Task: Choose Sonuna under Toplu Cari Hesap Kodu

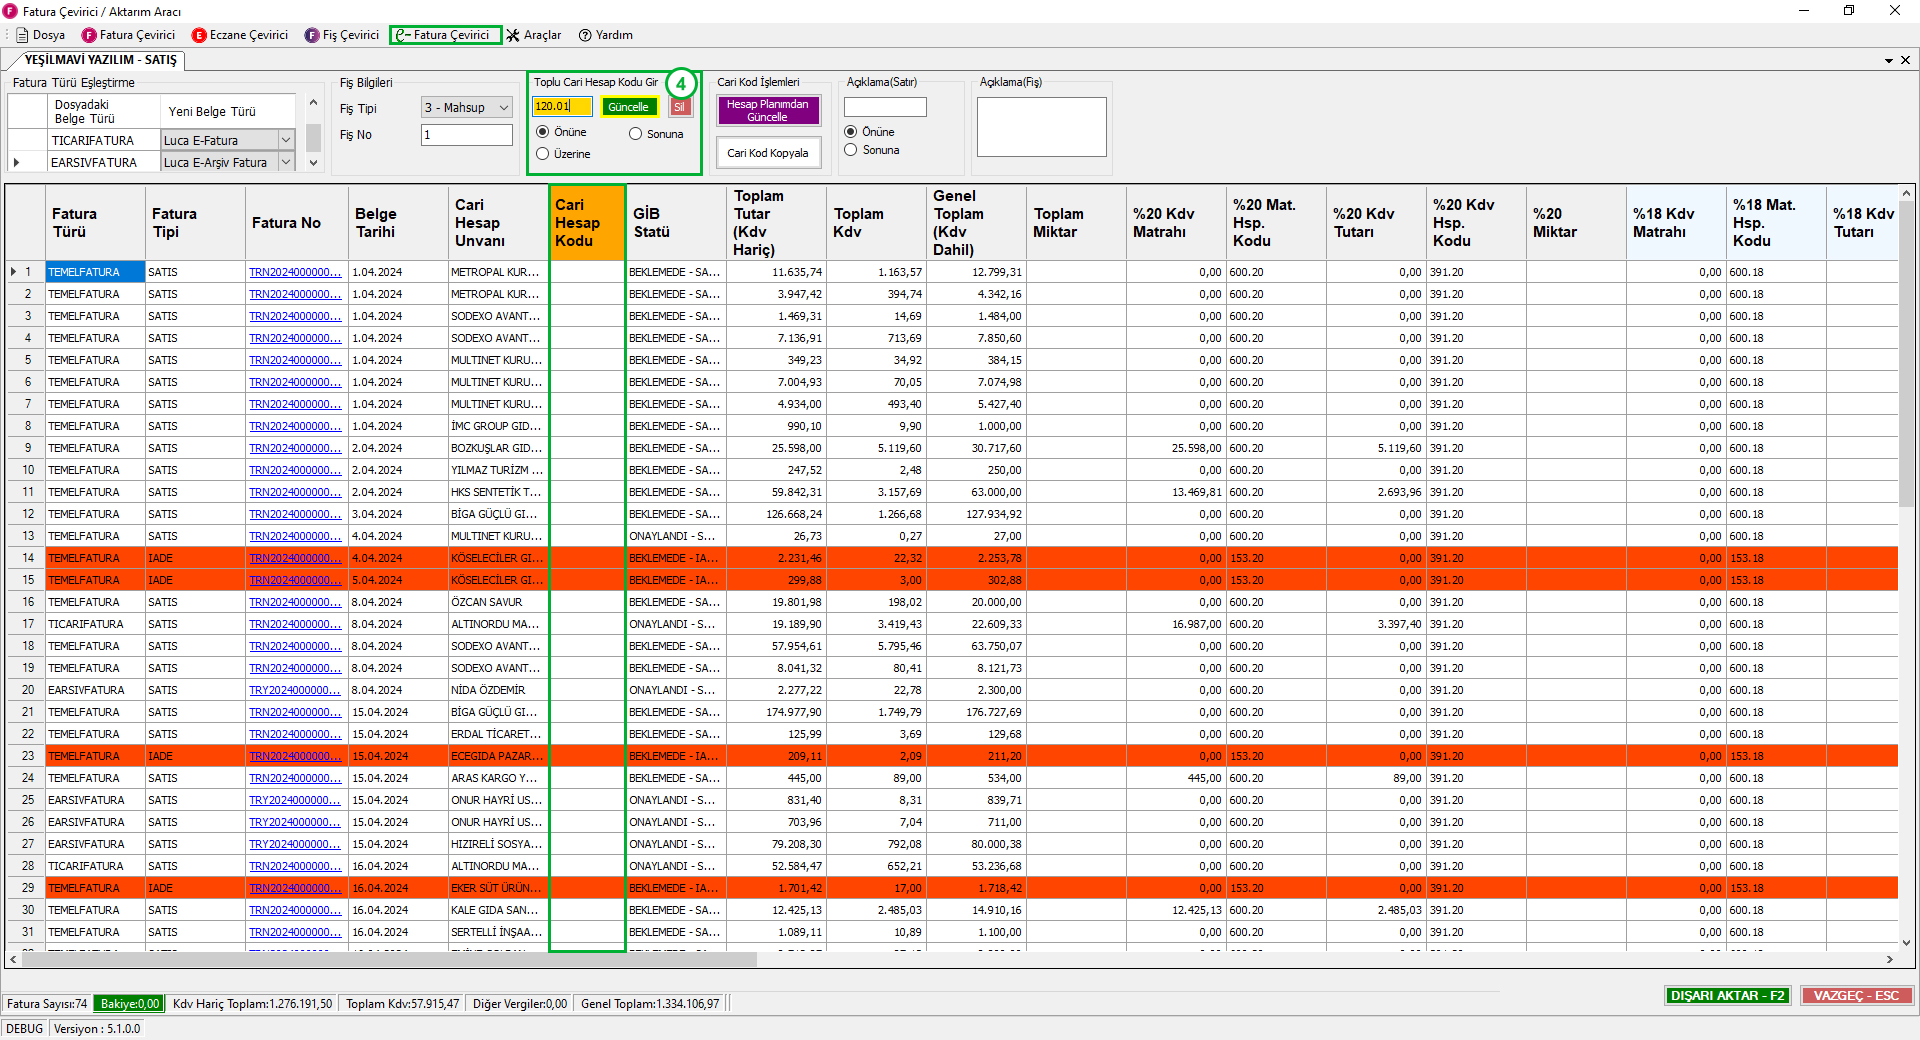Action: point(635,134)
